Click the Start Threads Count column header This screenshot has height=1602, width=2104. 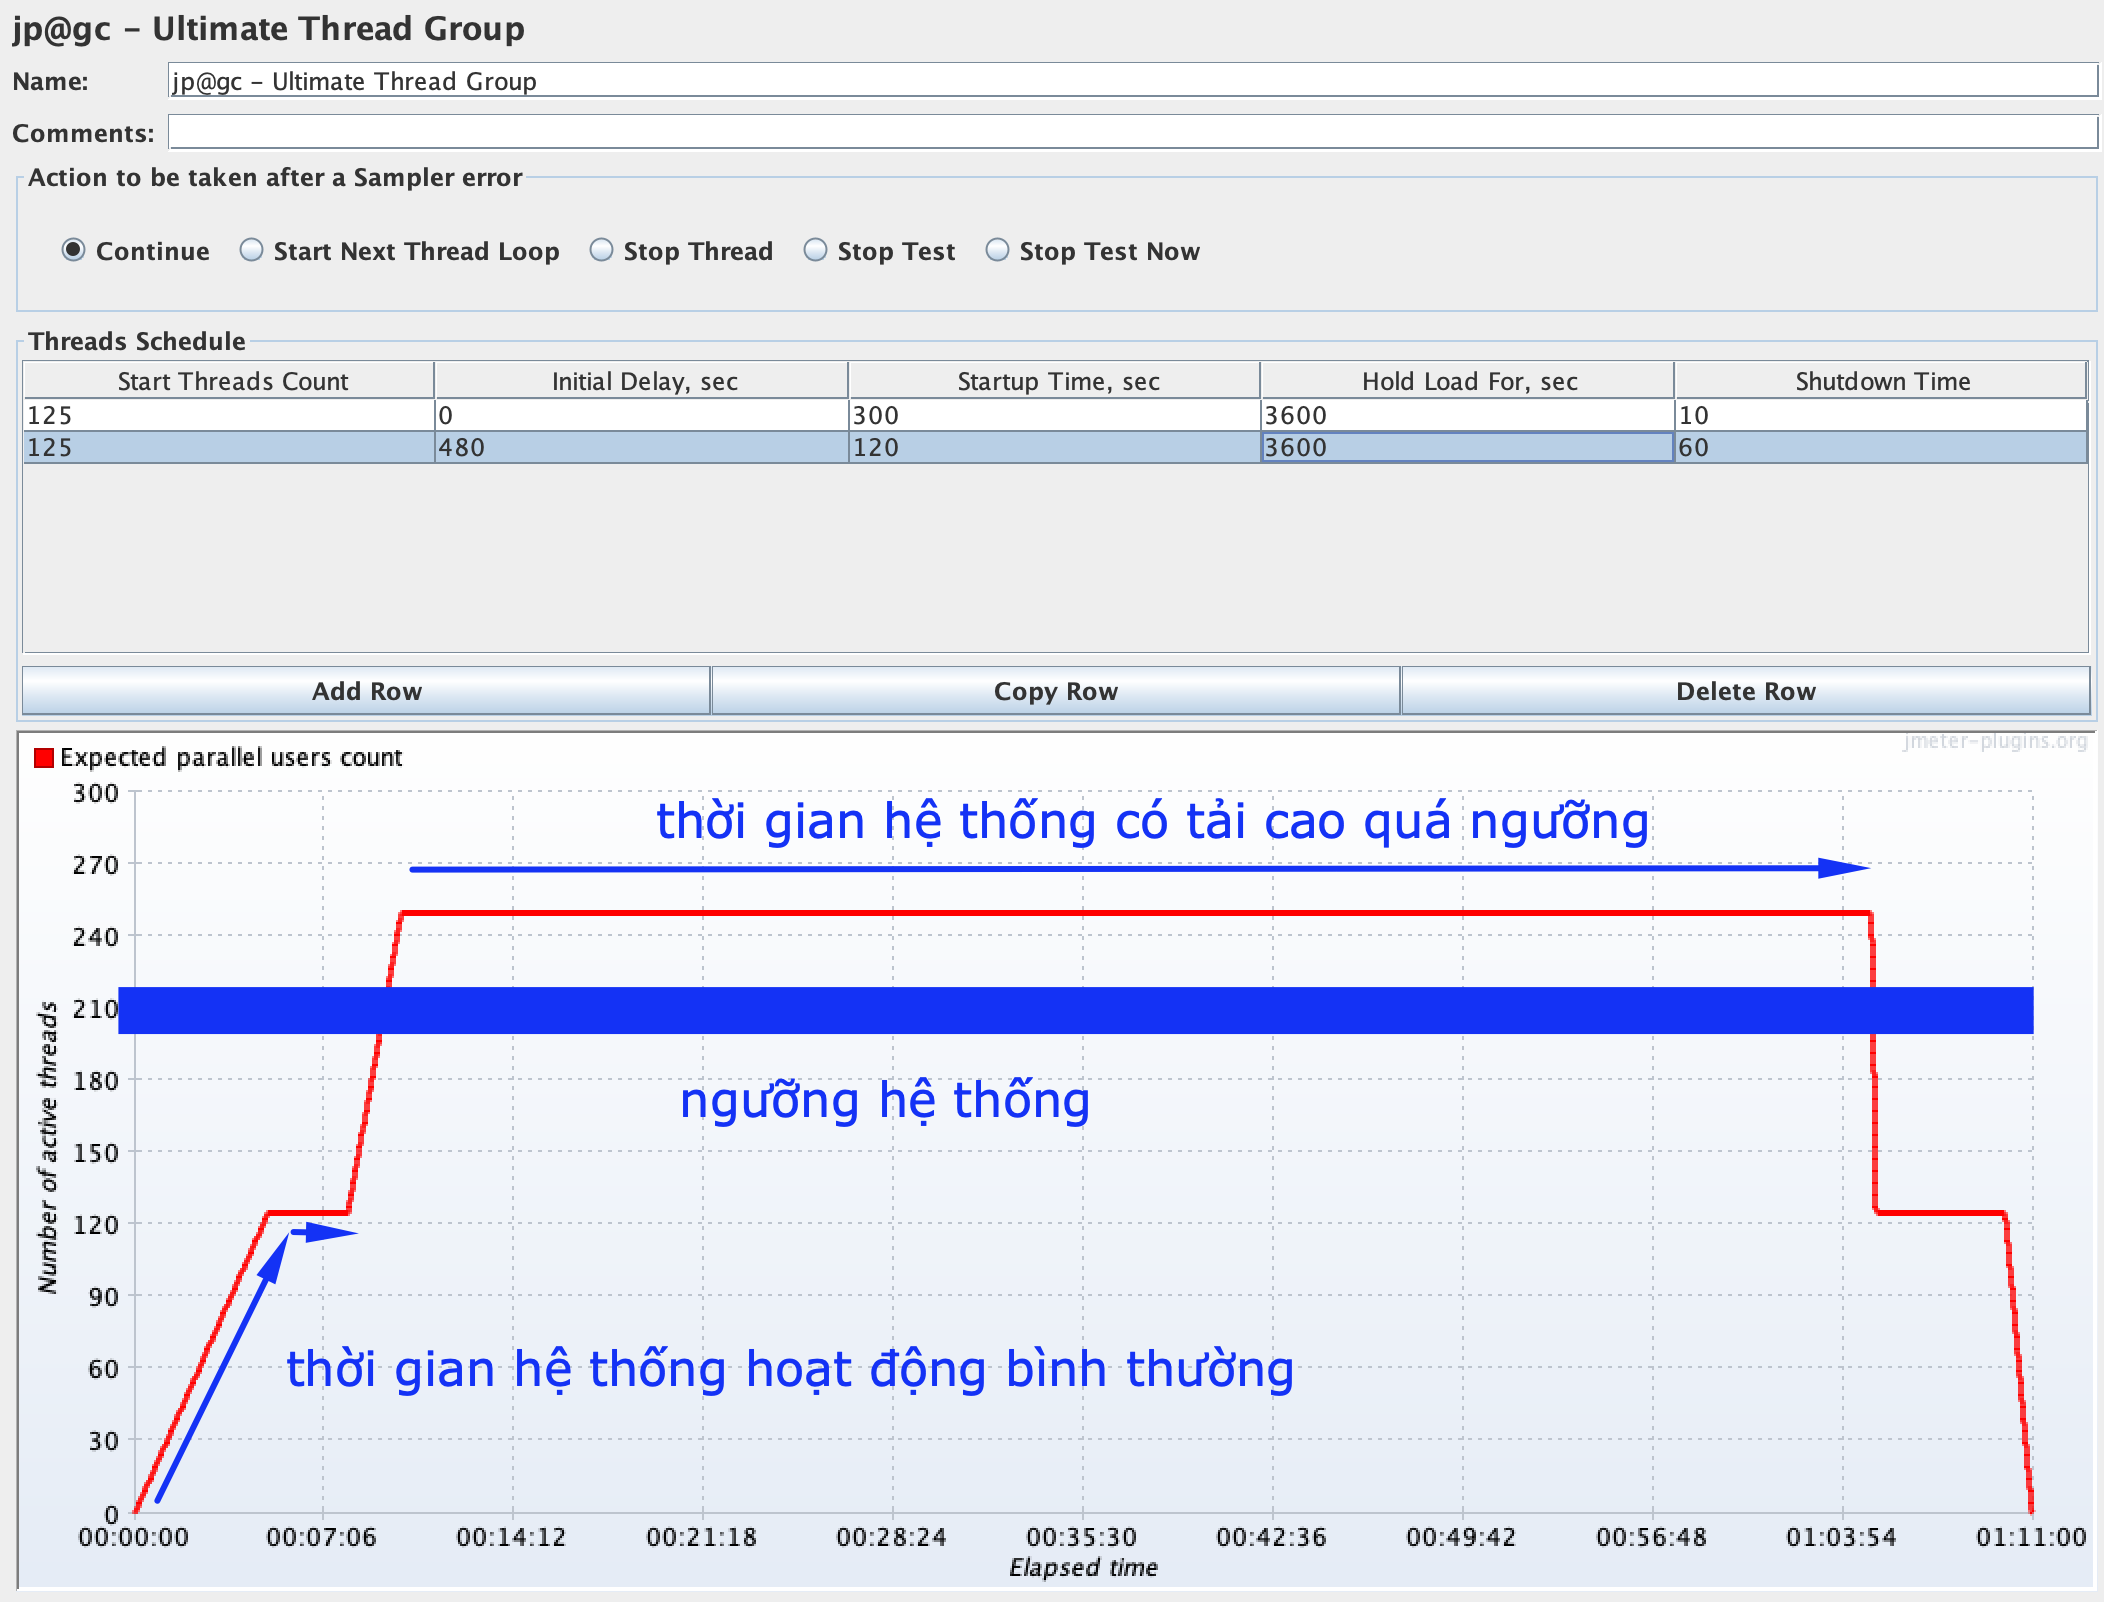tap(231, 381)
